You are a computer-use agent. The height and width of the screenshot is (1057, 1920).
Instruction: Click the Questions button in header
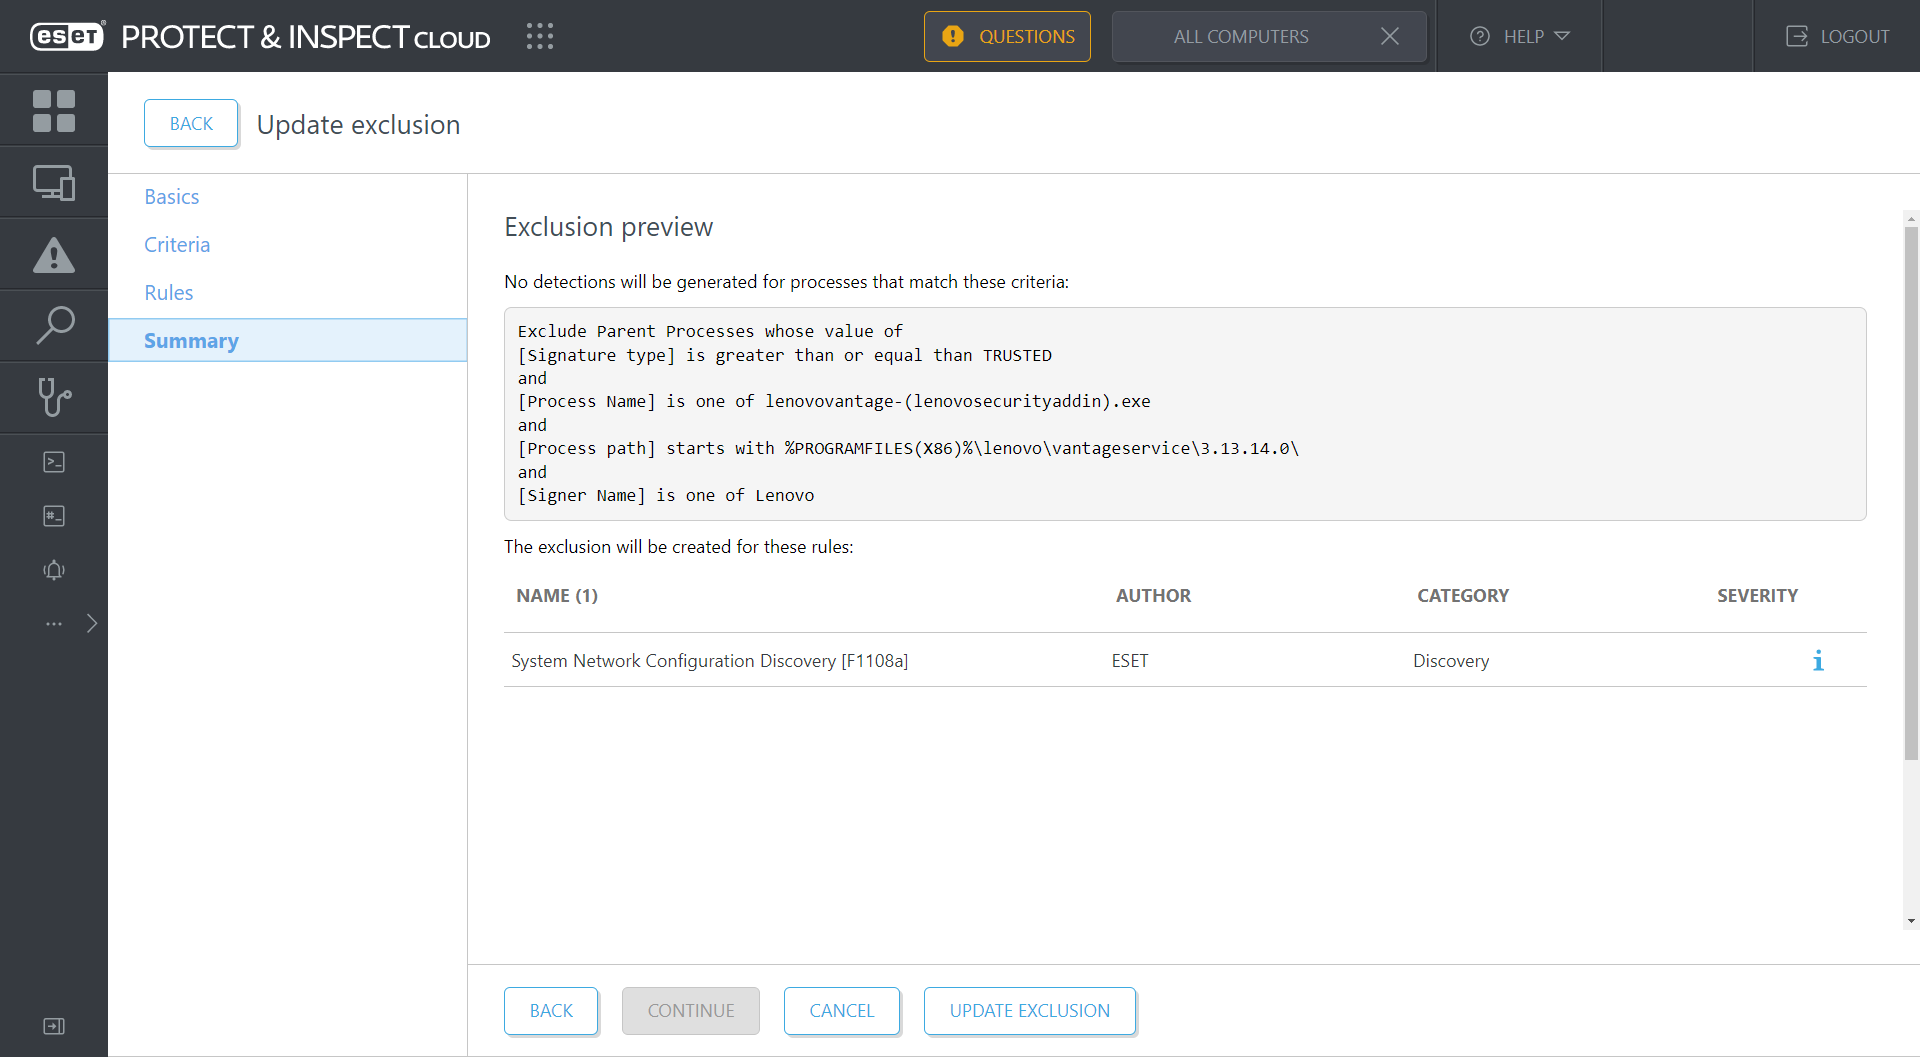(x=1007, y=37)
